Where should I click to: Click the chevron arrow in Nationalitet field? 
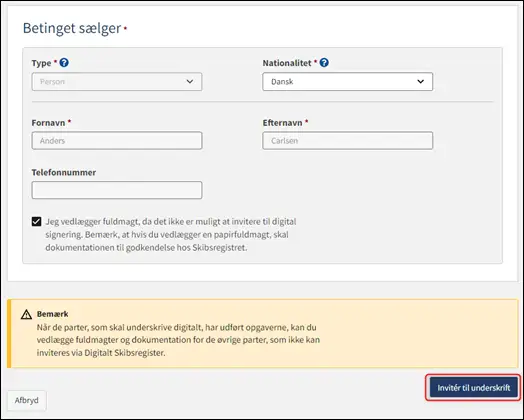pyautogui.click(x=420, y=82)
